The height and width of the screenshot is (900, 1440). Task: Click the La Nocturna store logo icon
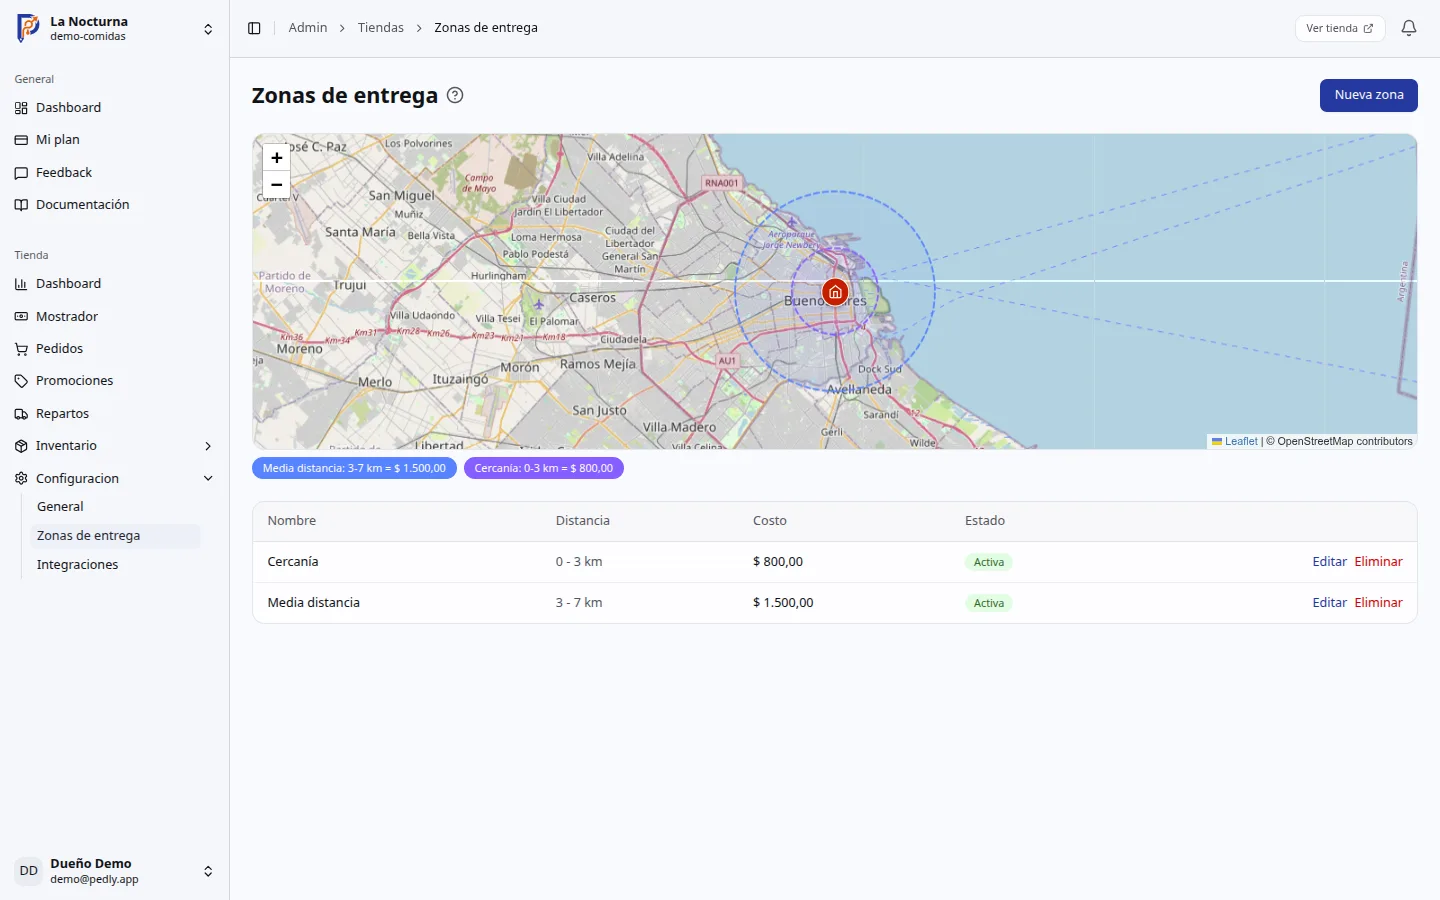point(28,28)
